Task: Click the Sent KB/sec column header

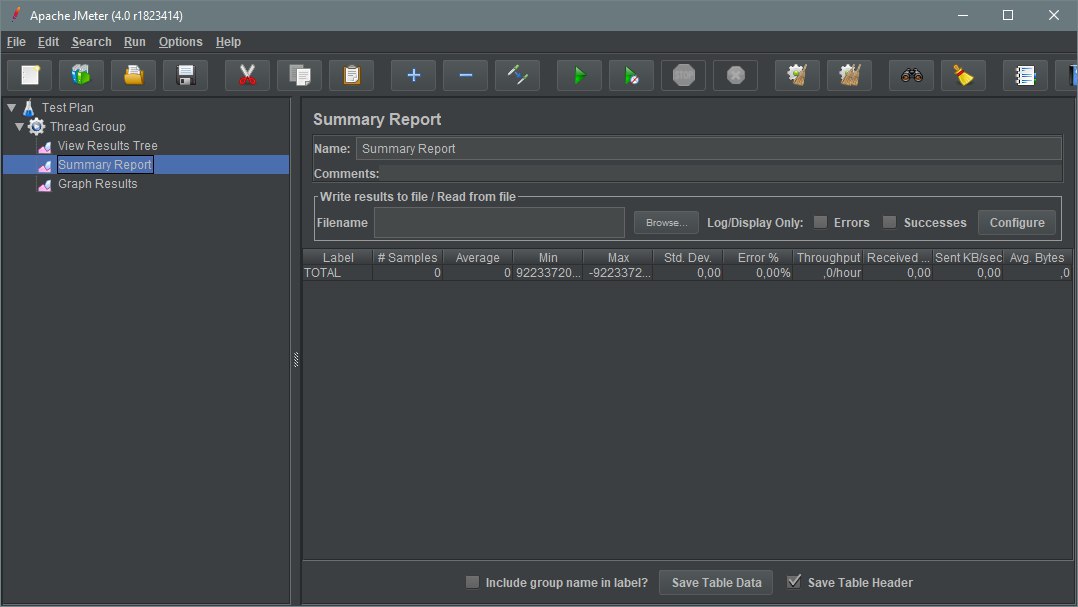Action: (968, 257)
